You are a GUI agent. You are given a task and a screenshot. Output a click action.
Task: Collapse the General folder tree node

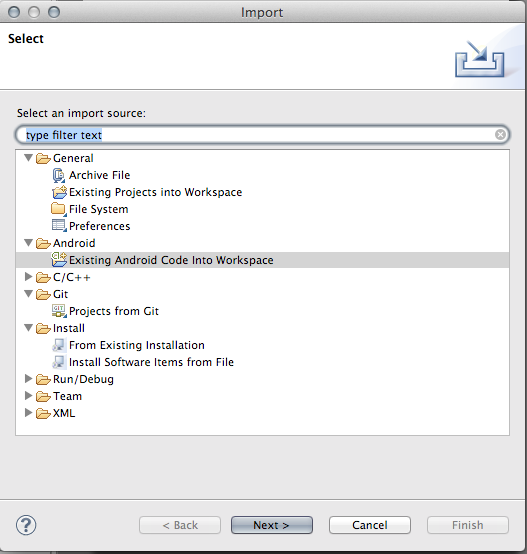tap(29, 158)
